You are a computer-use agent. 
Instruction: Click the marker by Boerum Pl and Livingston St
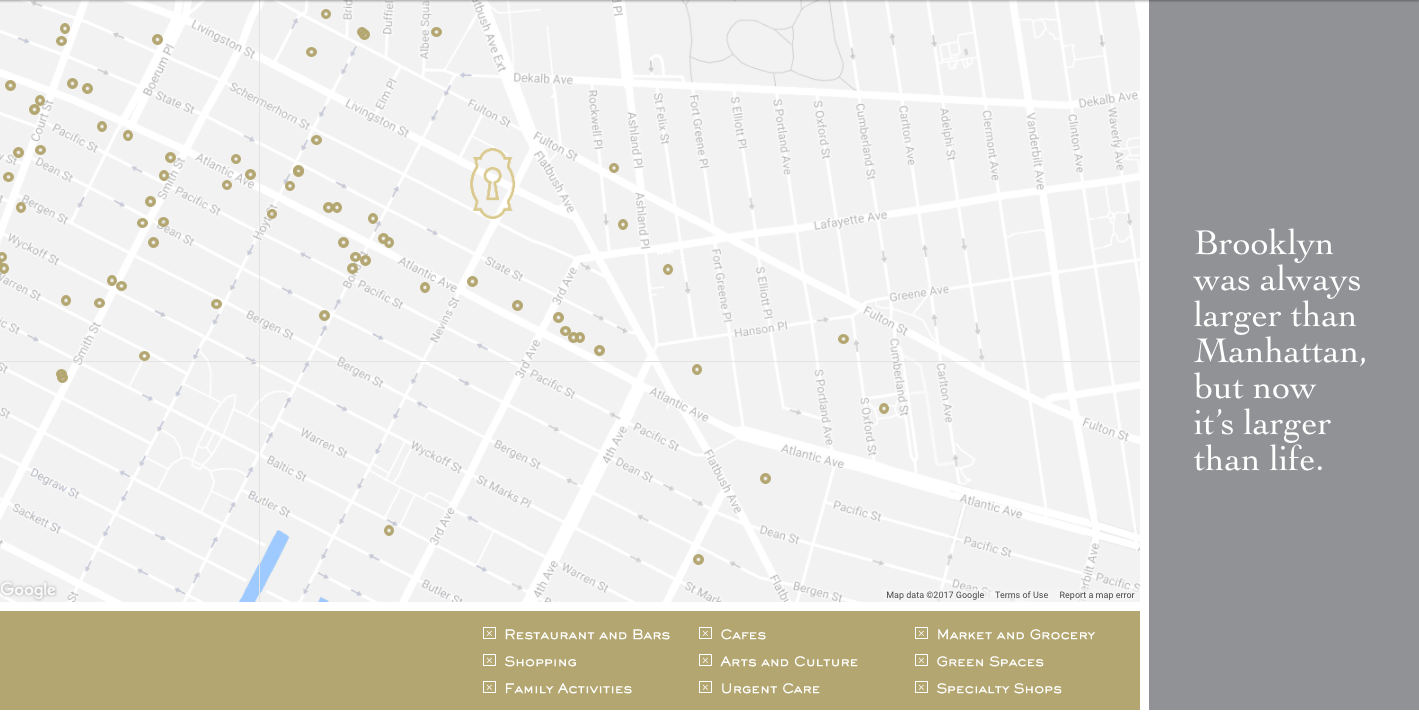coord(157,39)
